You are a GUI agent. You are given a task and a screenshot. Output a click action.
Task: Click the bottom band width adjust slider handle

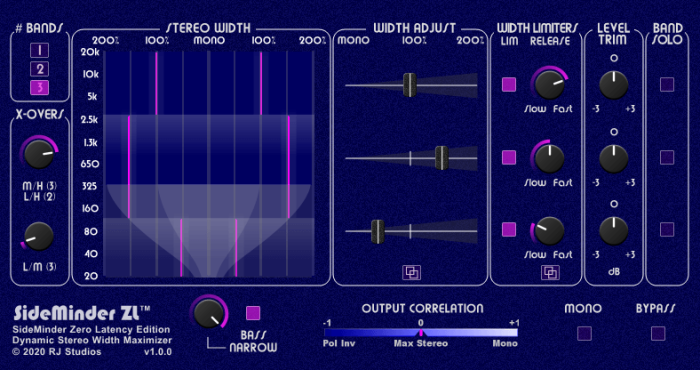click(378, 231)
